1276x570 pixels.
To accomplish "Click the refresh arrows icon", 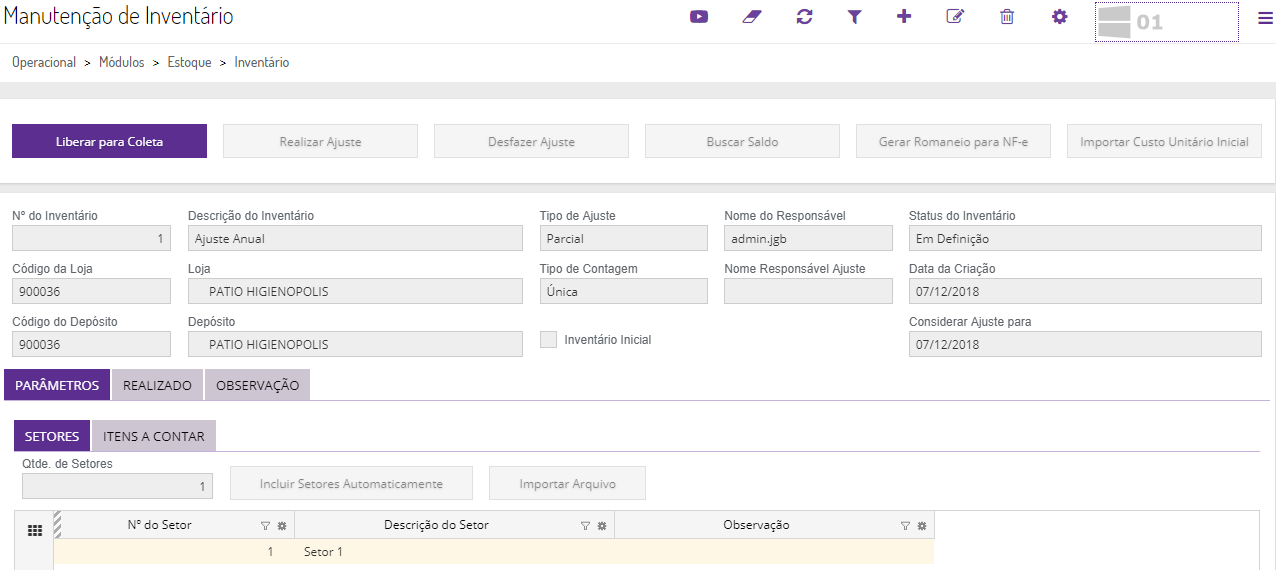I will [x=804, y=17].
